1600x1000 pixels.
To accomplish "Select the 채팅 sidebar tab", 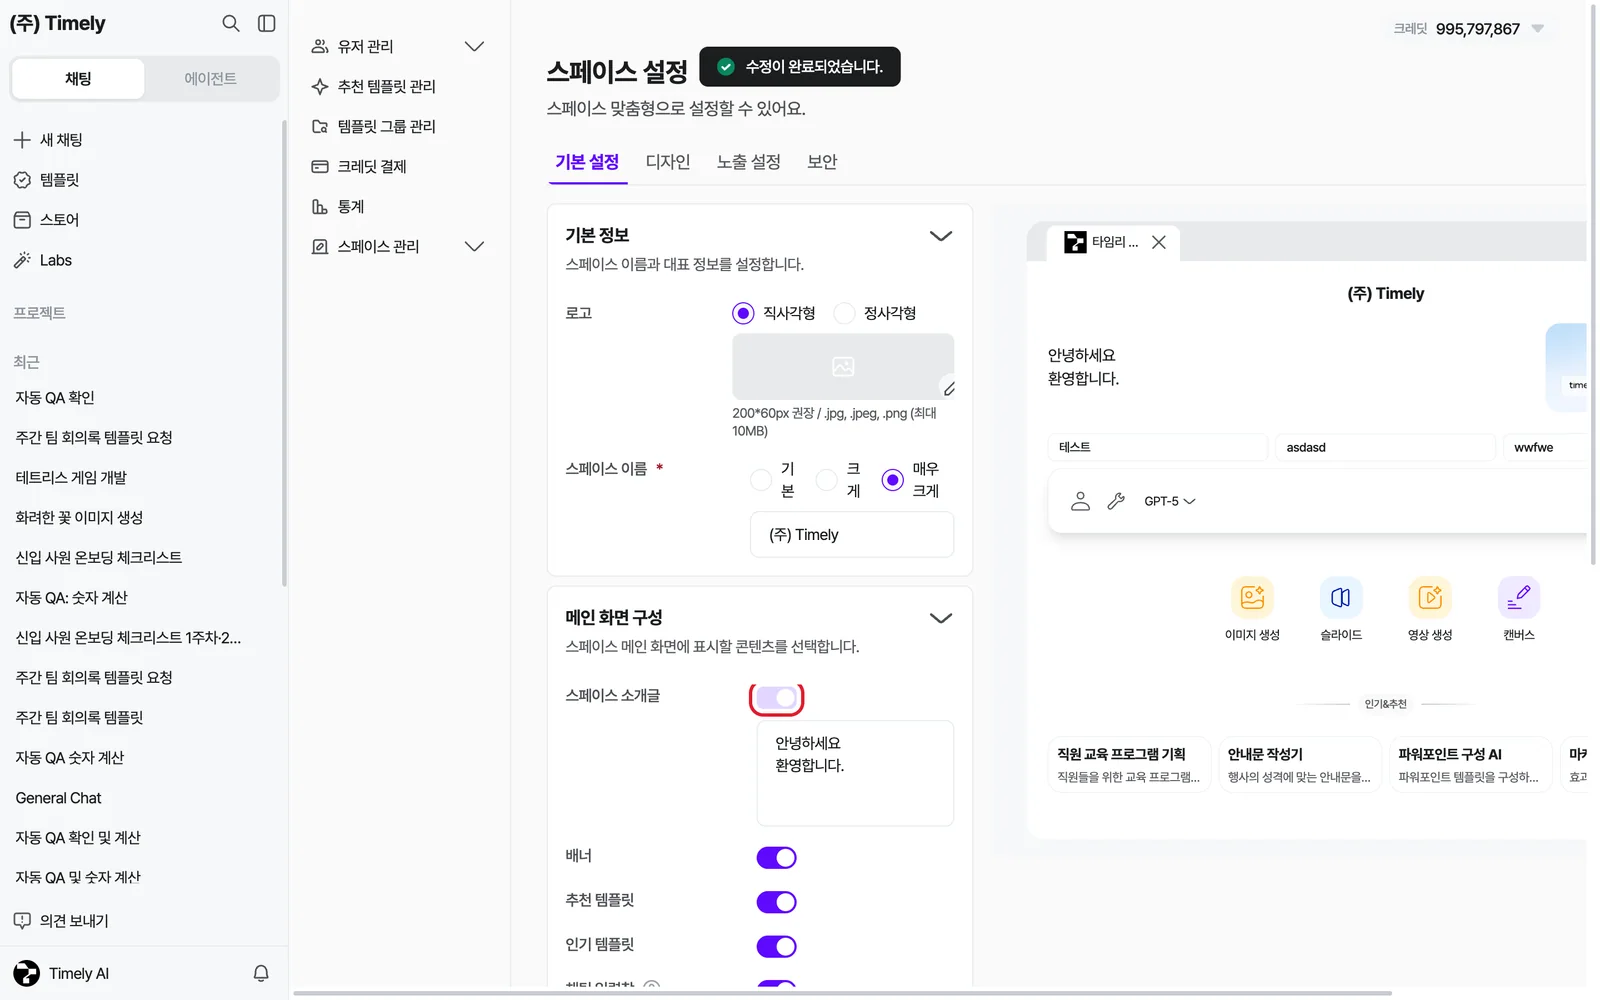I will [x=78, y=78].
